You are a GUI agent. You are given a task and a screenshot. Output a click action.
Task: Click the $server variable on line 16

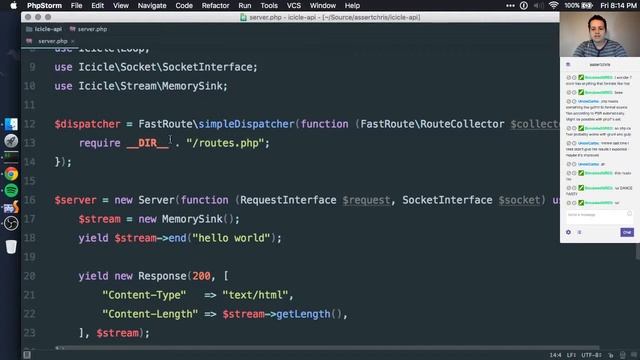pyautogui.click(x=76, y=200)
